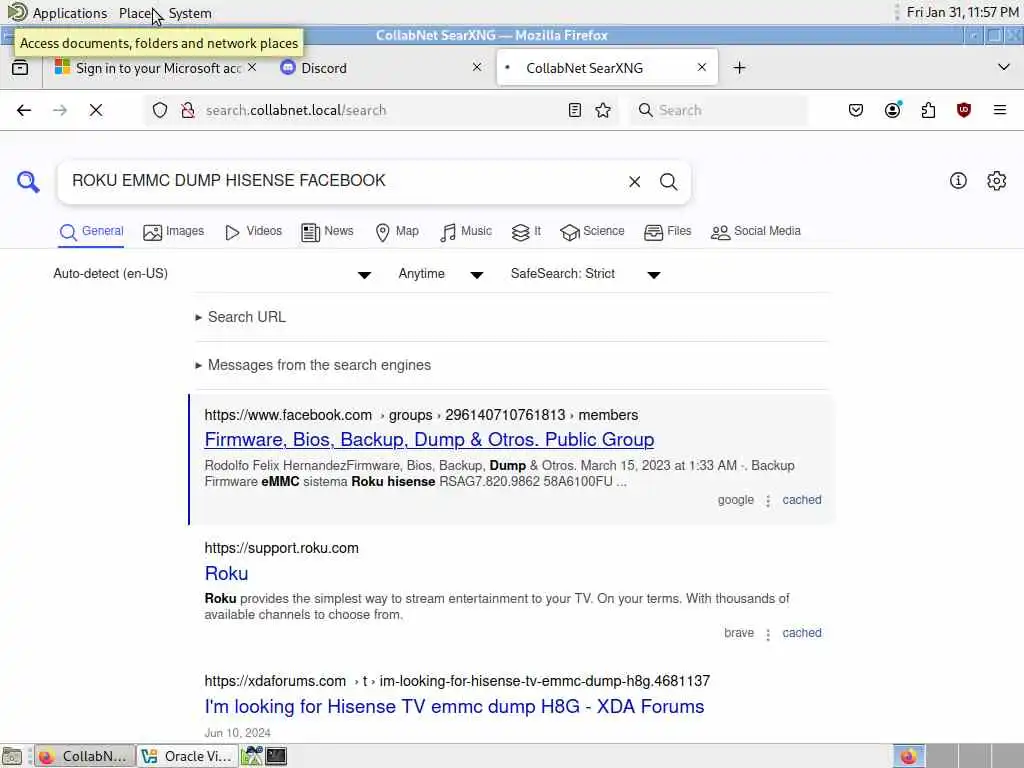Open more options dots beside brave label
Viewport: 1024px width, 768px height.
768,634
